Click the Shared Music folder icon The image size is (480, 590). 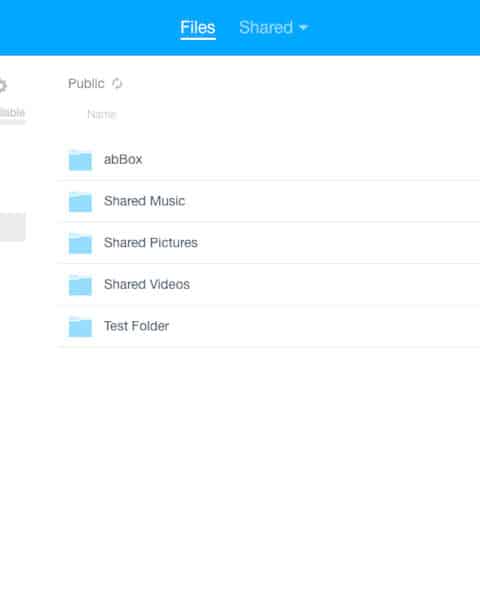(80, 202)
